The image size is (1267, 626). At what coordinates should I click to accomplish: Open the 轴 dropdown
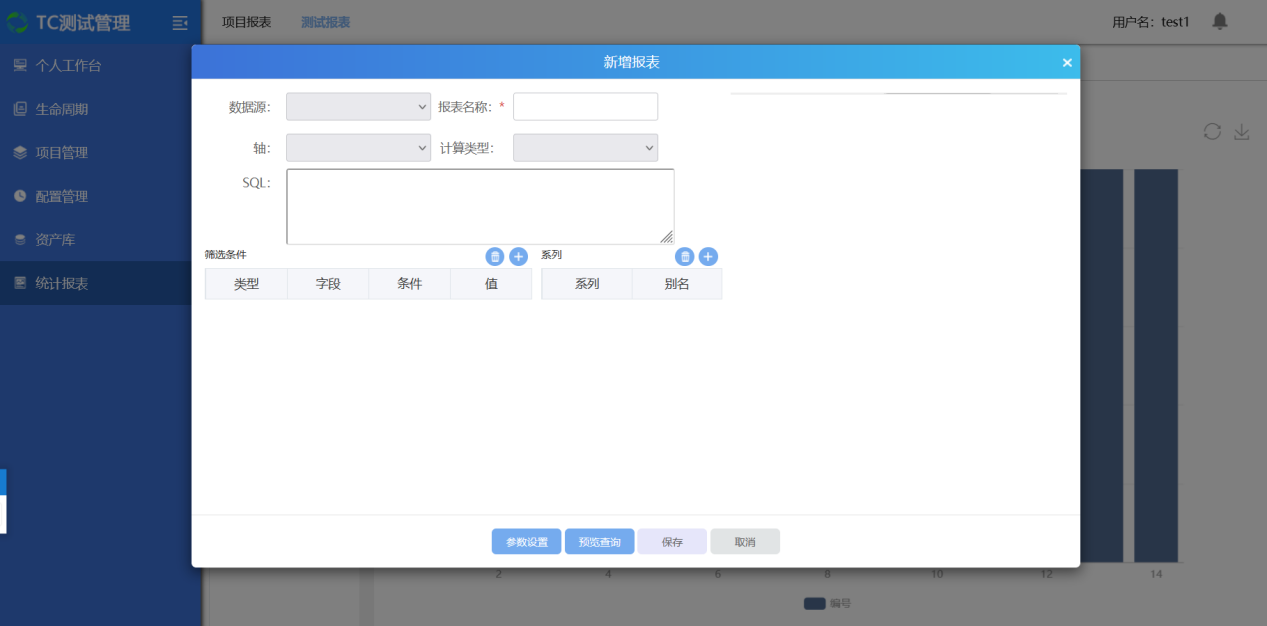pyautogui.click(x=358, y=148)
